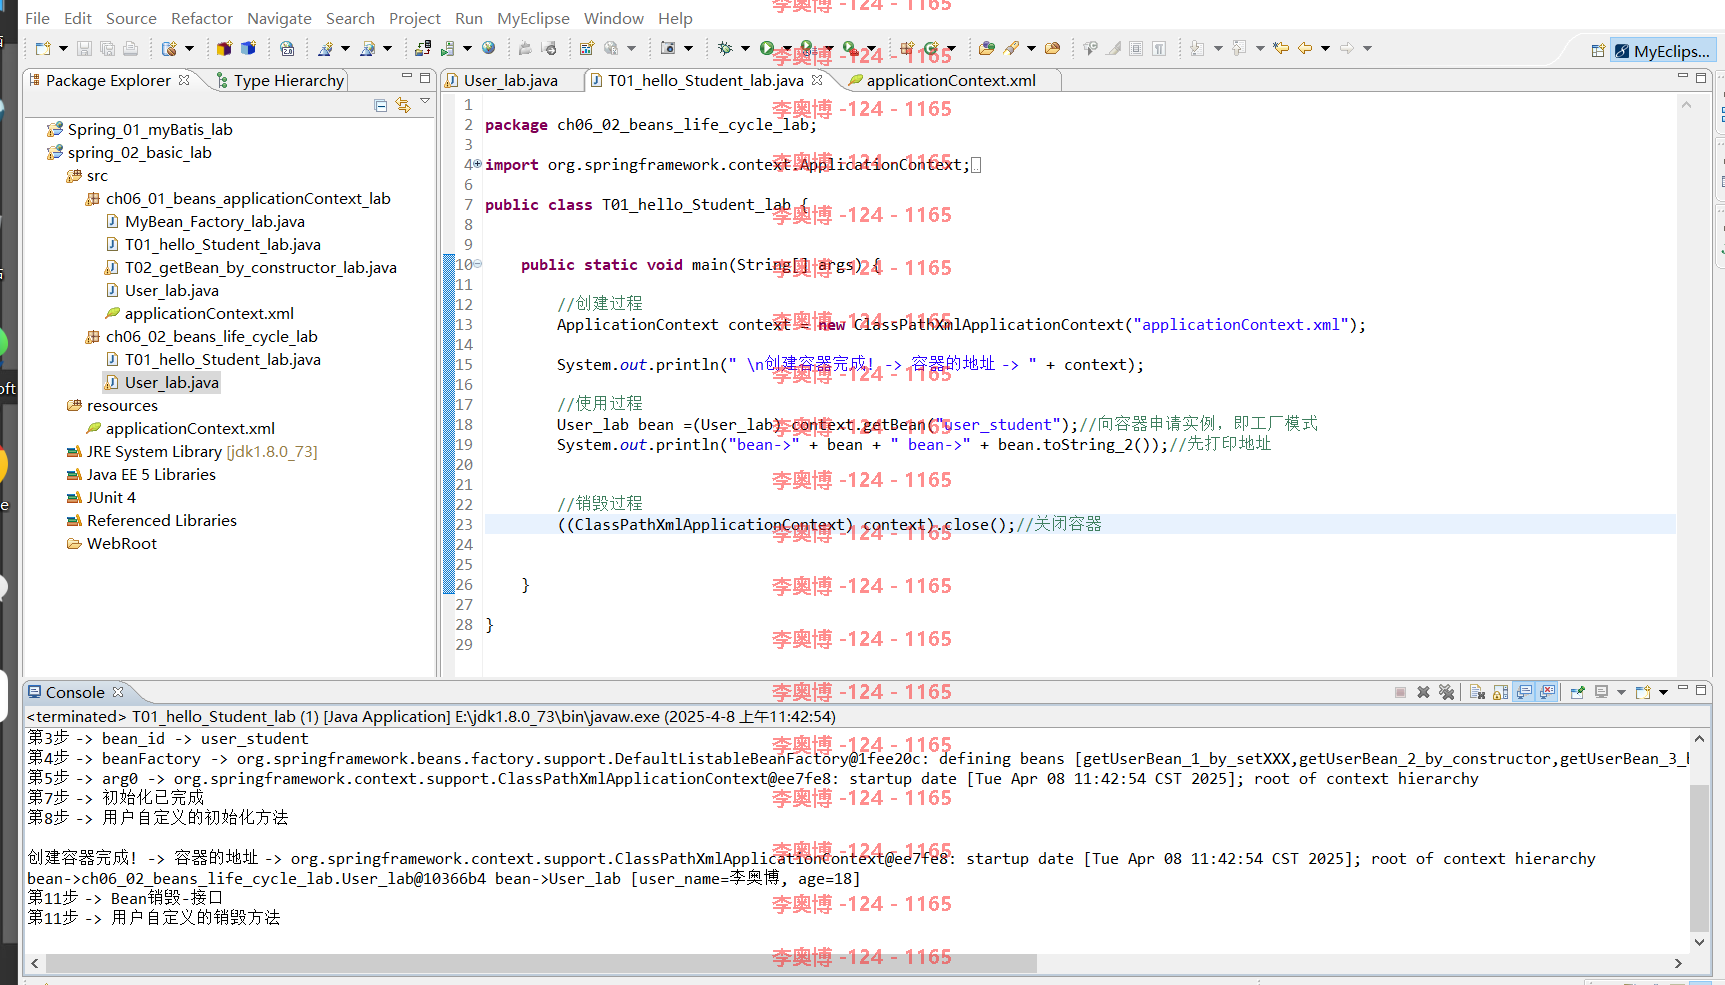The height and width of the screenshot is (985, 1725).
Task: Open the MyEclipse menu
Action: tap(533, 18)
